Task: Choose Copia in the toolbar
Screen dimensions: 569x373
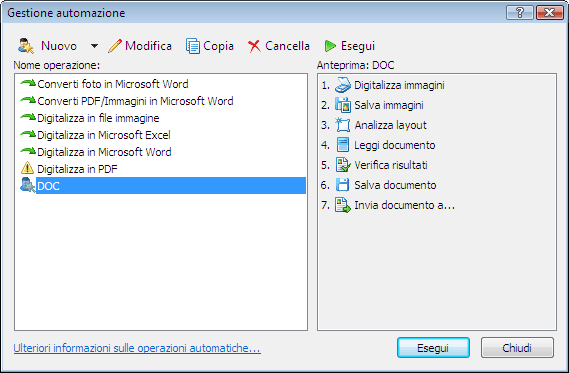Action: tap(218, 46)
